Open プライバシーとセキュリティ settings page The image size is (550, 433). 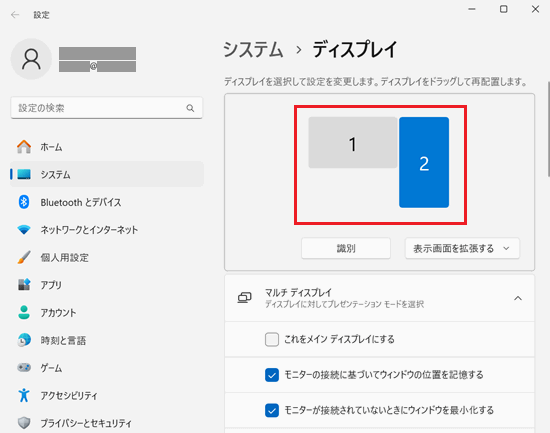tap(107, 423)
